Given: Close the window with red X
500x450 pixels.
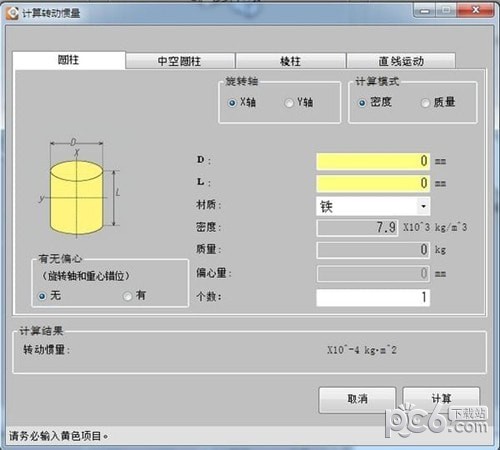Looking at the screenshot, I should point(476,10).
